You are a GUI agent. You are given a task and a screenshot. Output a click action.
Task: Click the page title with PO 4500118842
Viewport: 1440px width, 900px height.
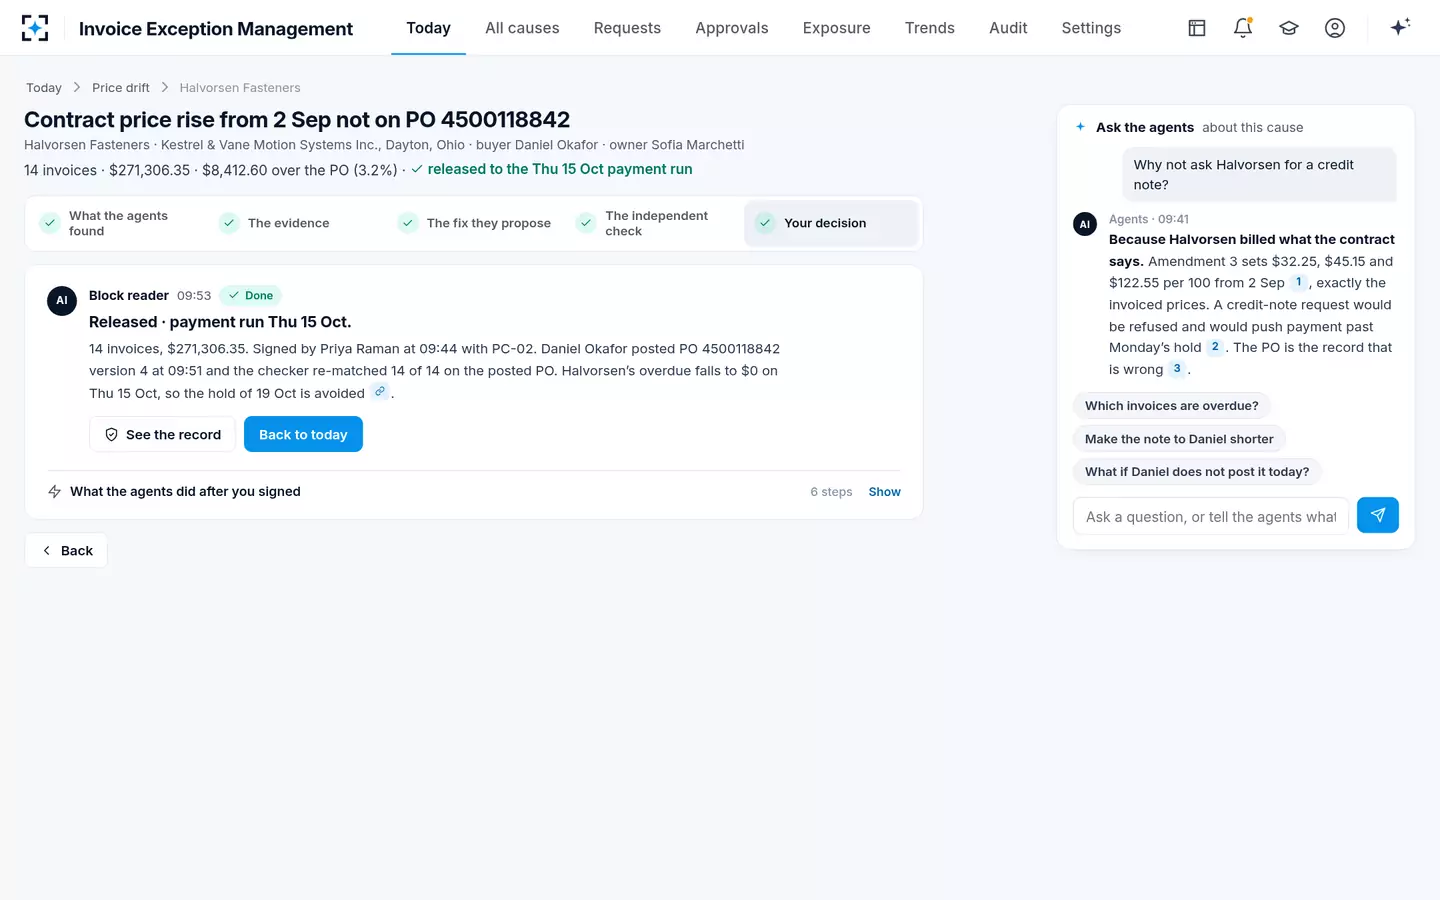coord(297,120)
